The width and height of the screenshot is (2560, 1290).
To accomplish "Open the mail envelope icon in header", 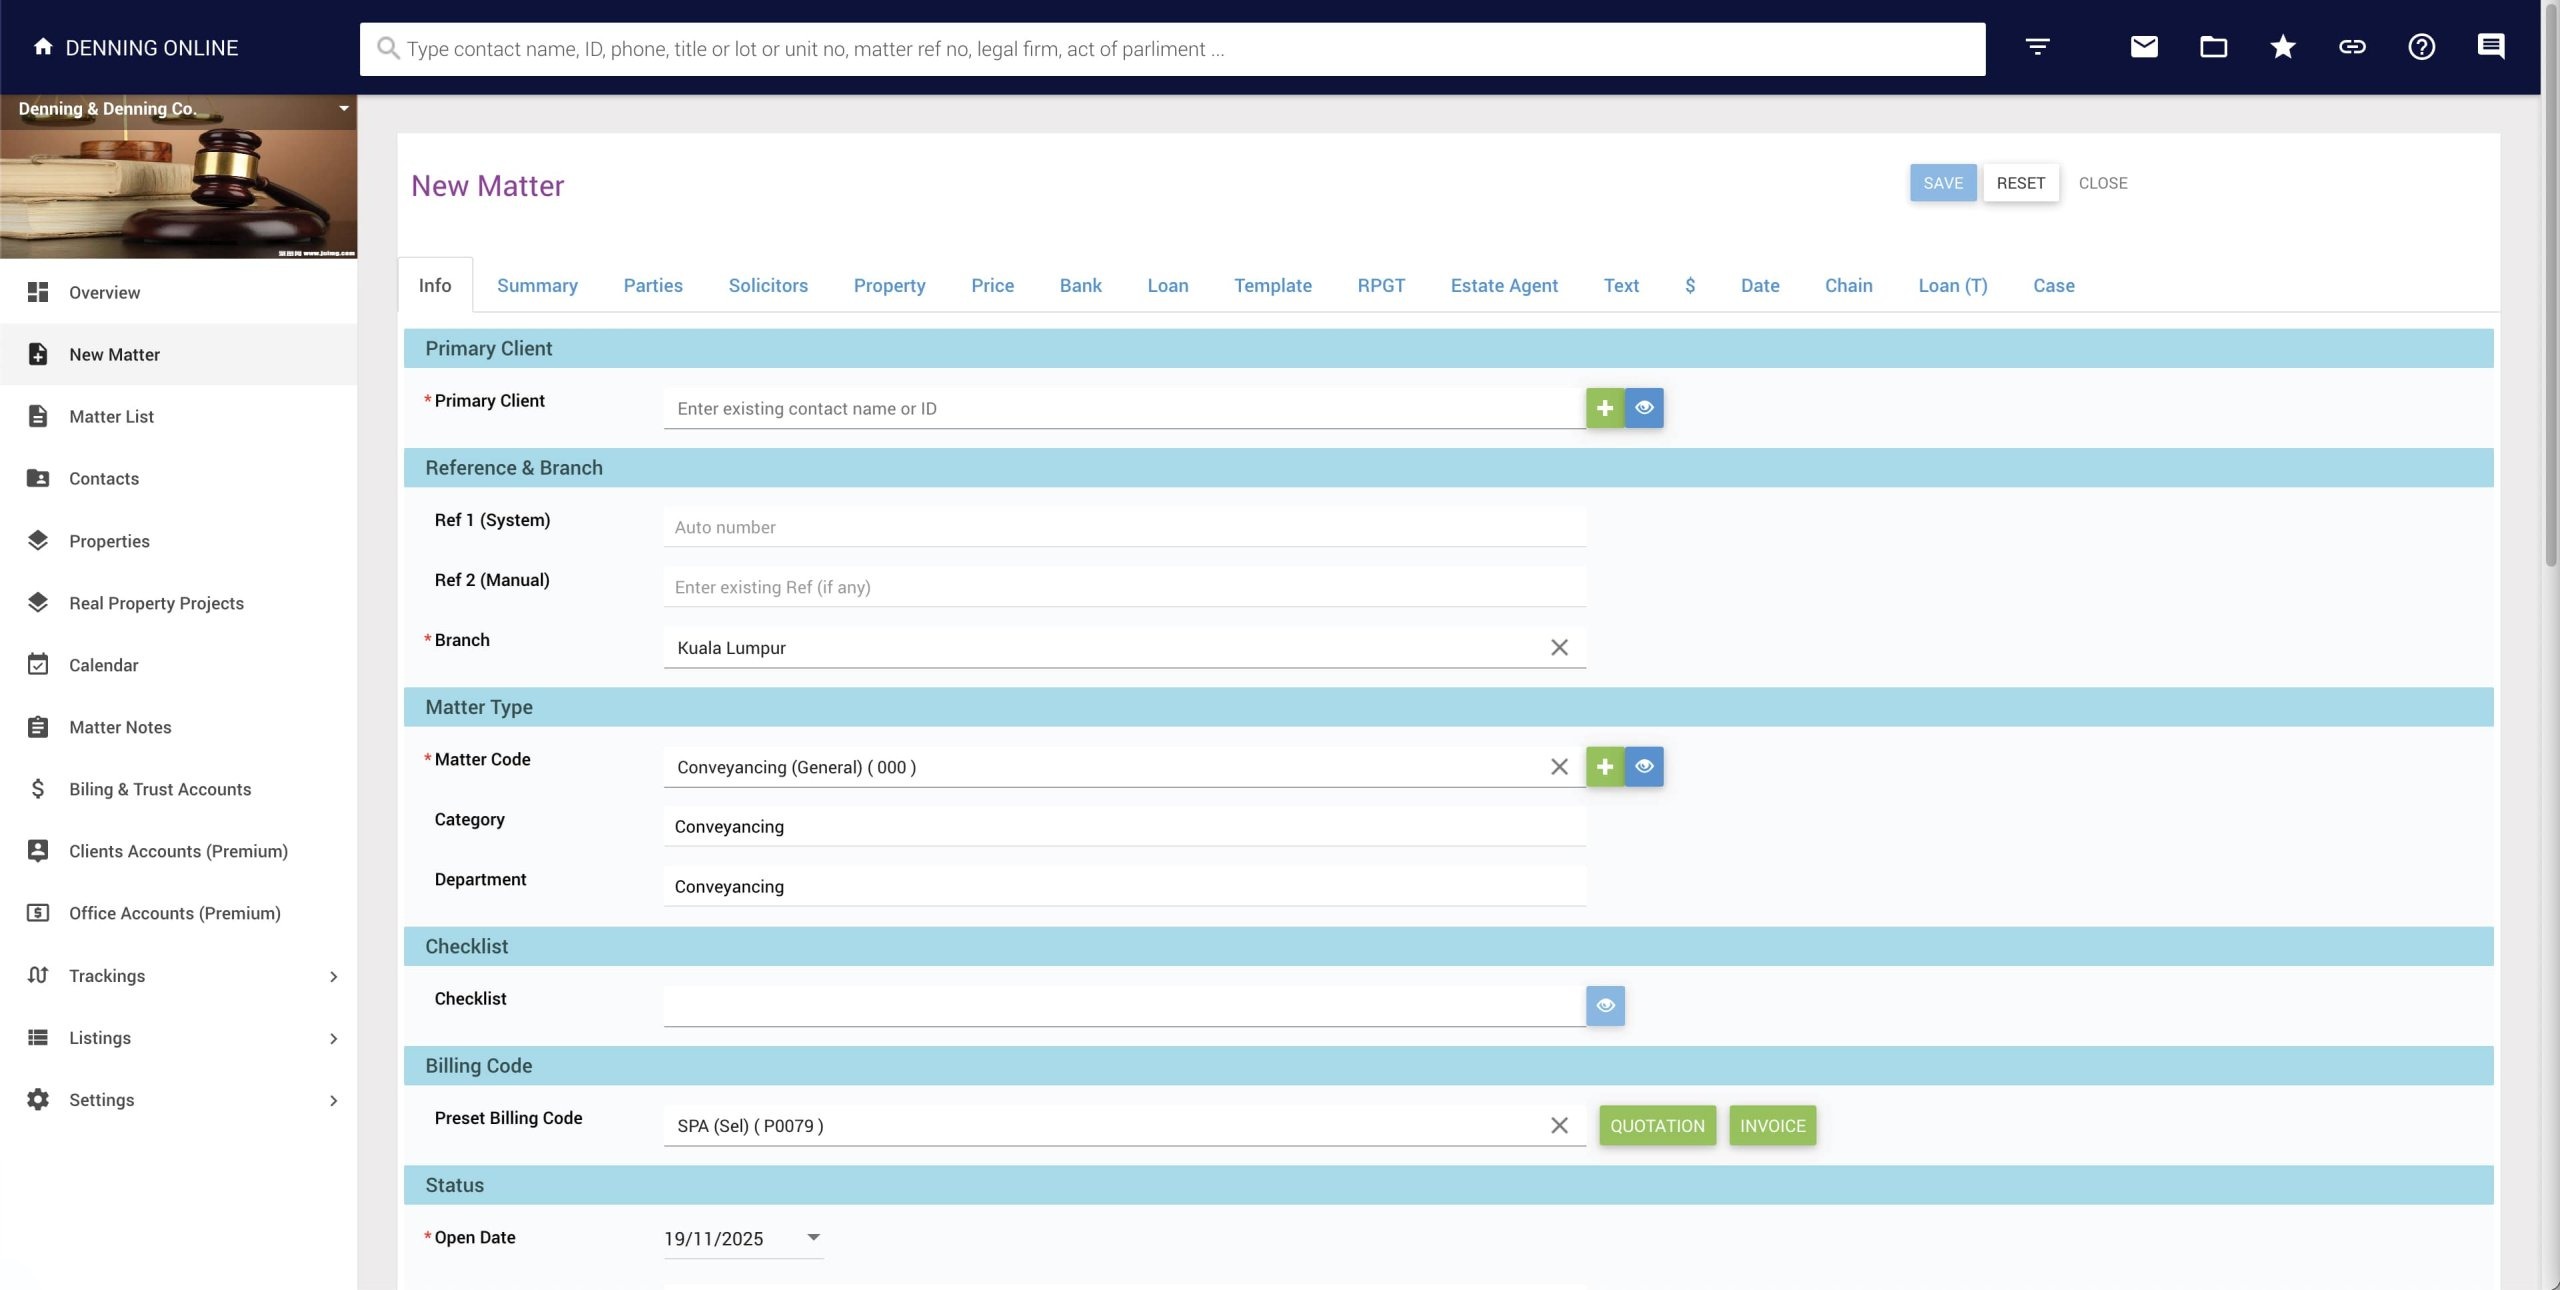I will point(2143,47).
